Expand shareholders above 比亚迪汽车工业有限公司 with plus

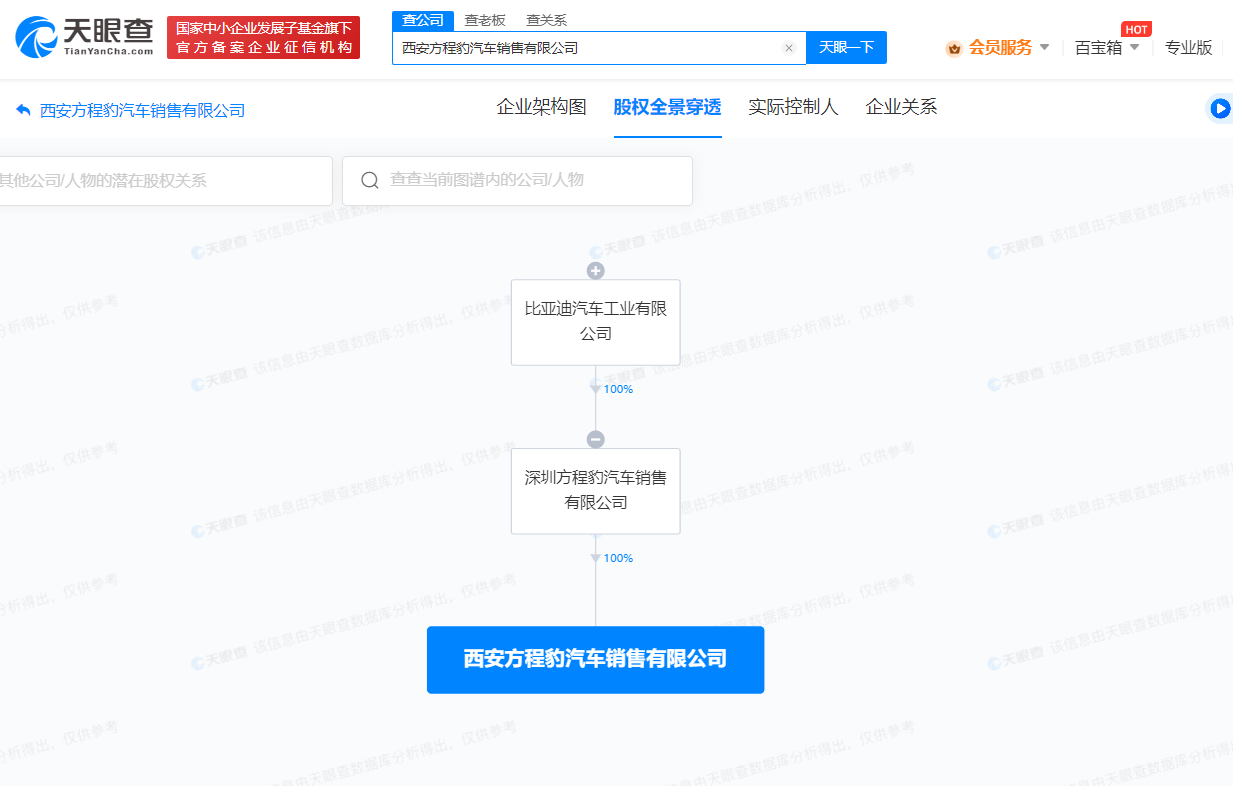(595, 270)
